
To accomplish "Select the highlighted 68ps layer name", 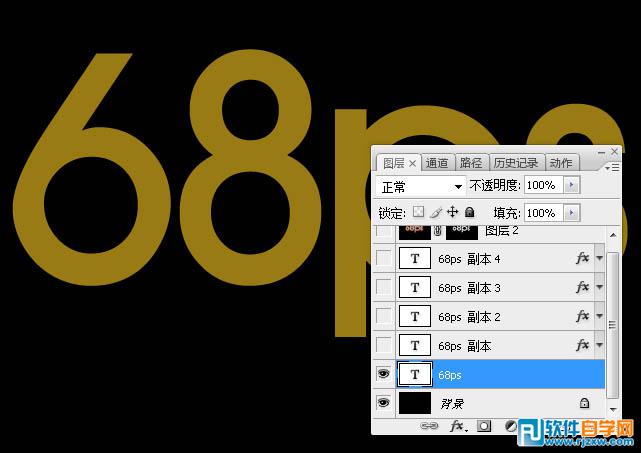I will click(449, 375).
